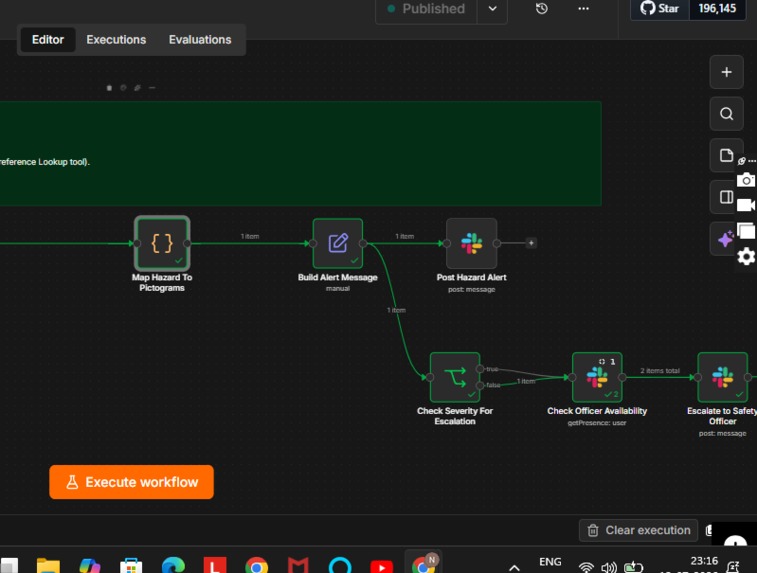
Task: Add a sticky note from right toolbar
Action: coord(725,155)
